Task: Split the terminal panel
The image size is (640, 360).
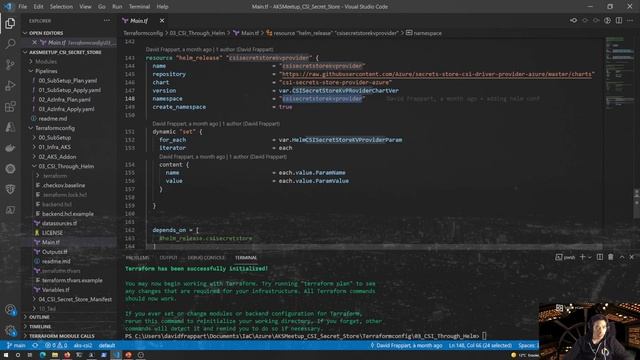Action: (x=600, y=257)
